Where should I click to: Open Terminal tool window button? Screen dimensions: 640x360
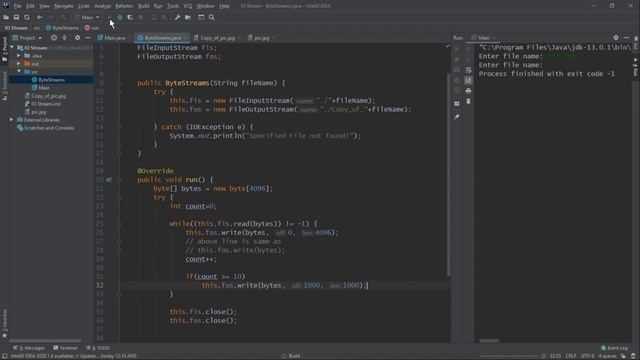tap(65, 348)
